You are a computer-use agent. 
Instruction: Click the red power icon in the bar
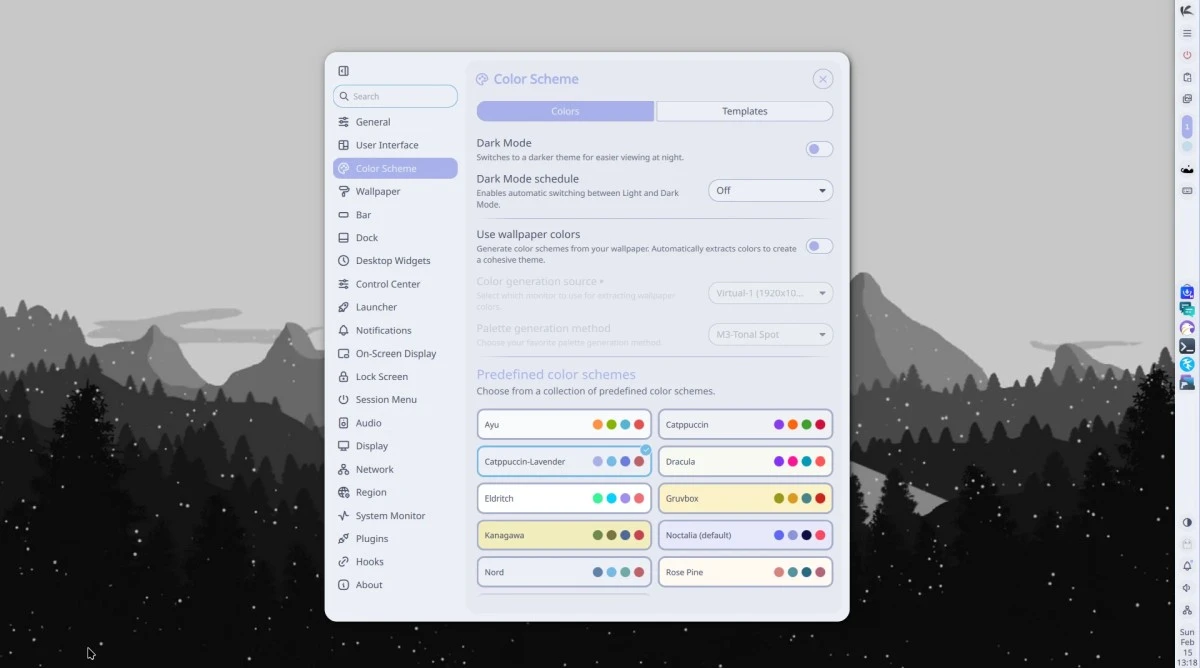(x=1187, y=55)
